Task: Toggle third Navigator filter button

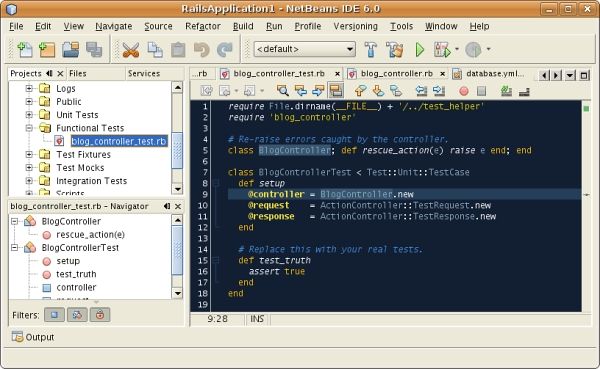Action: [x=100, y=315]
